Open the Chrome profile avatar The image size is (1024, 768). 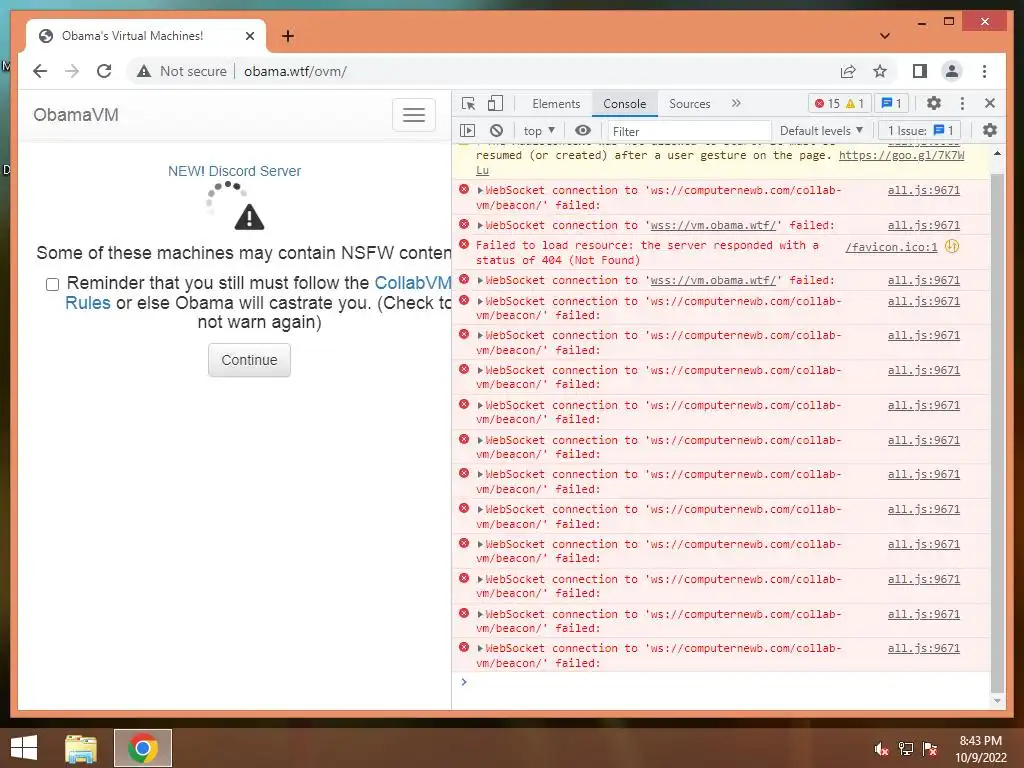(x=952, y=71)
